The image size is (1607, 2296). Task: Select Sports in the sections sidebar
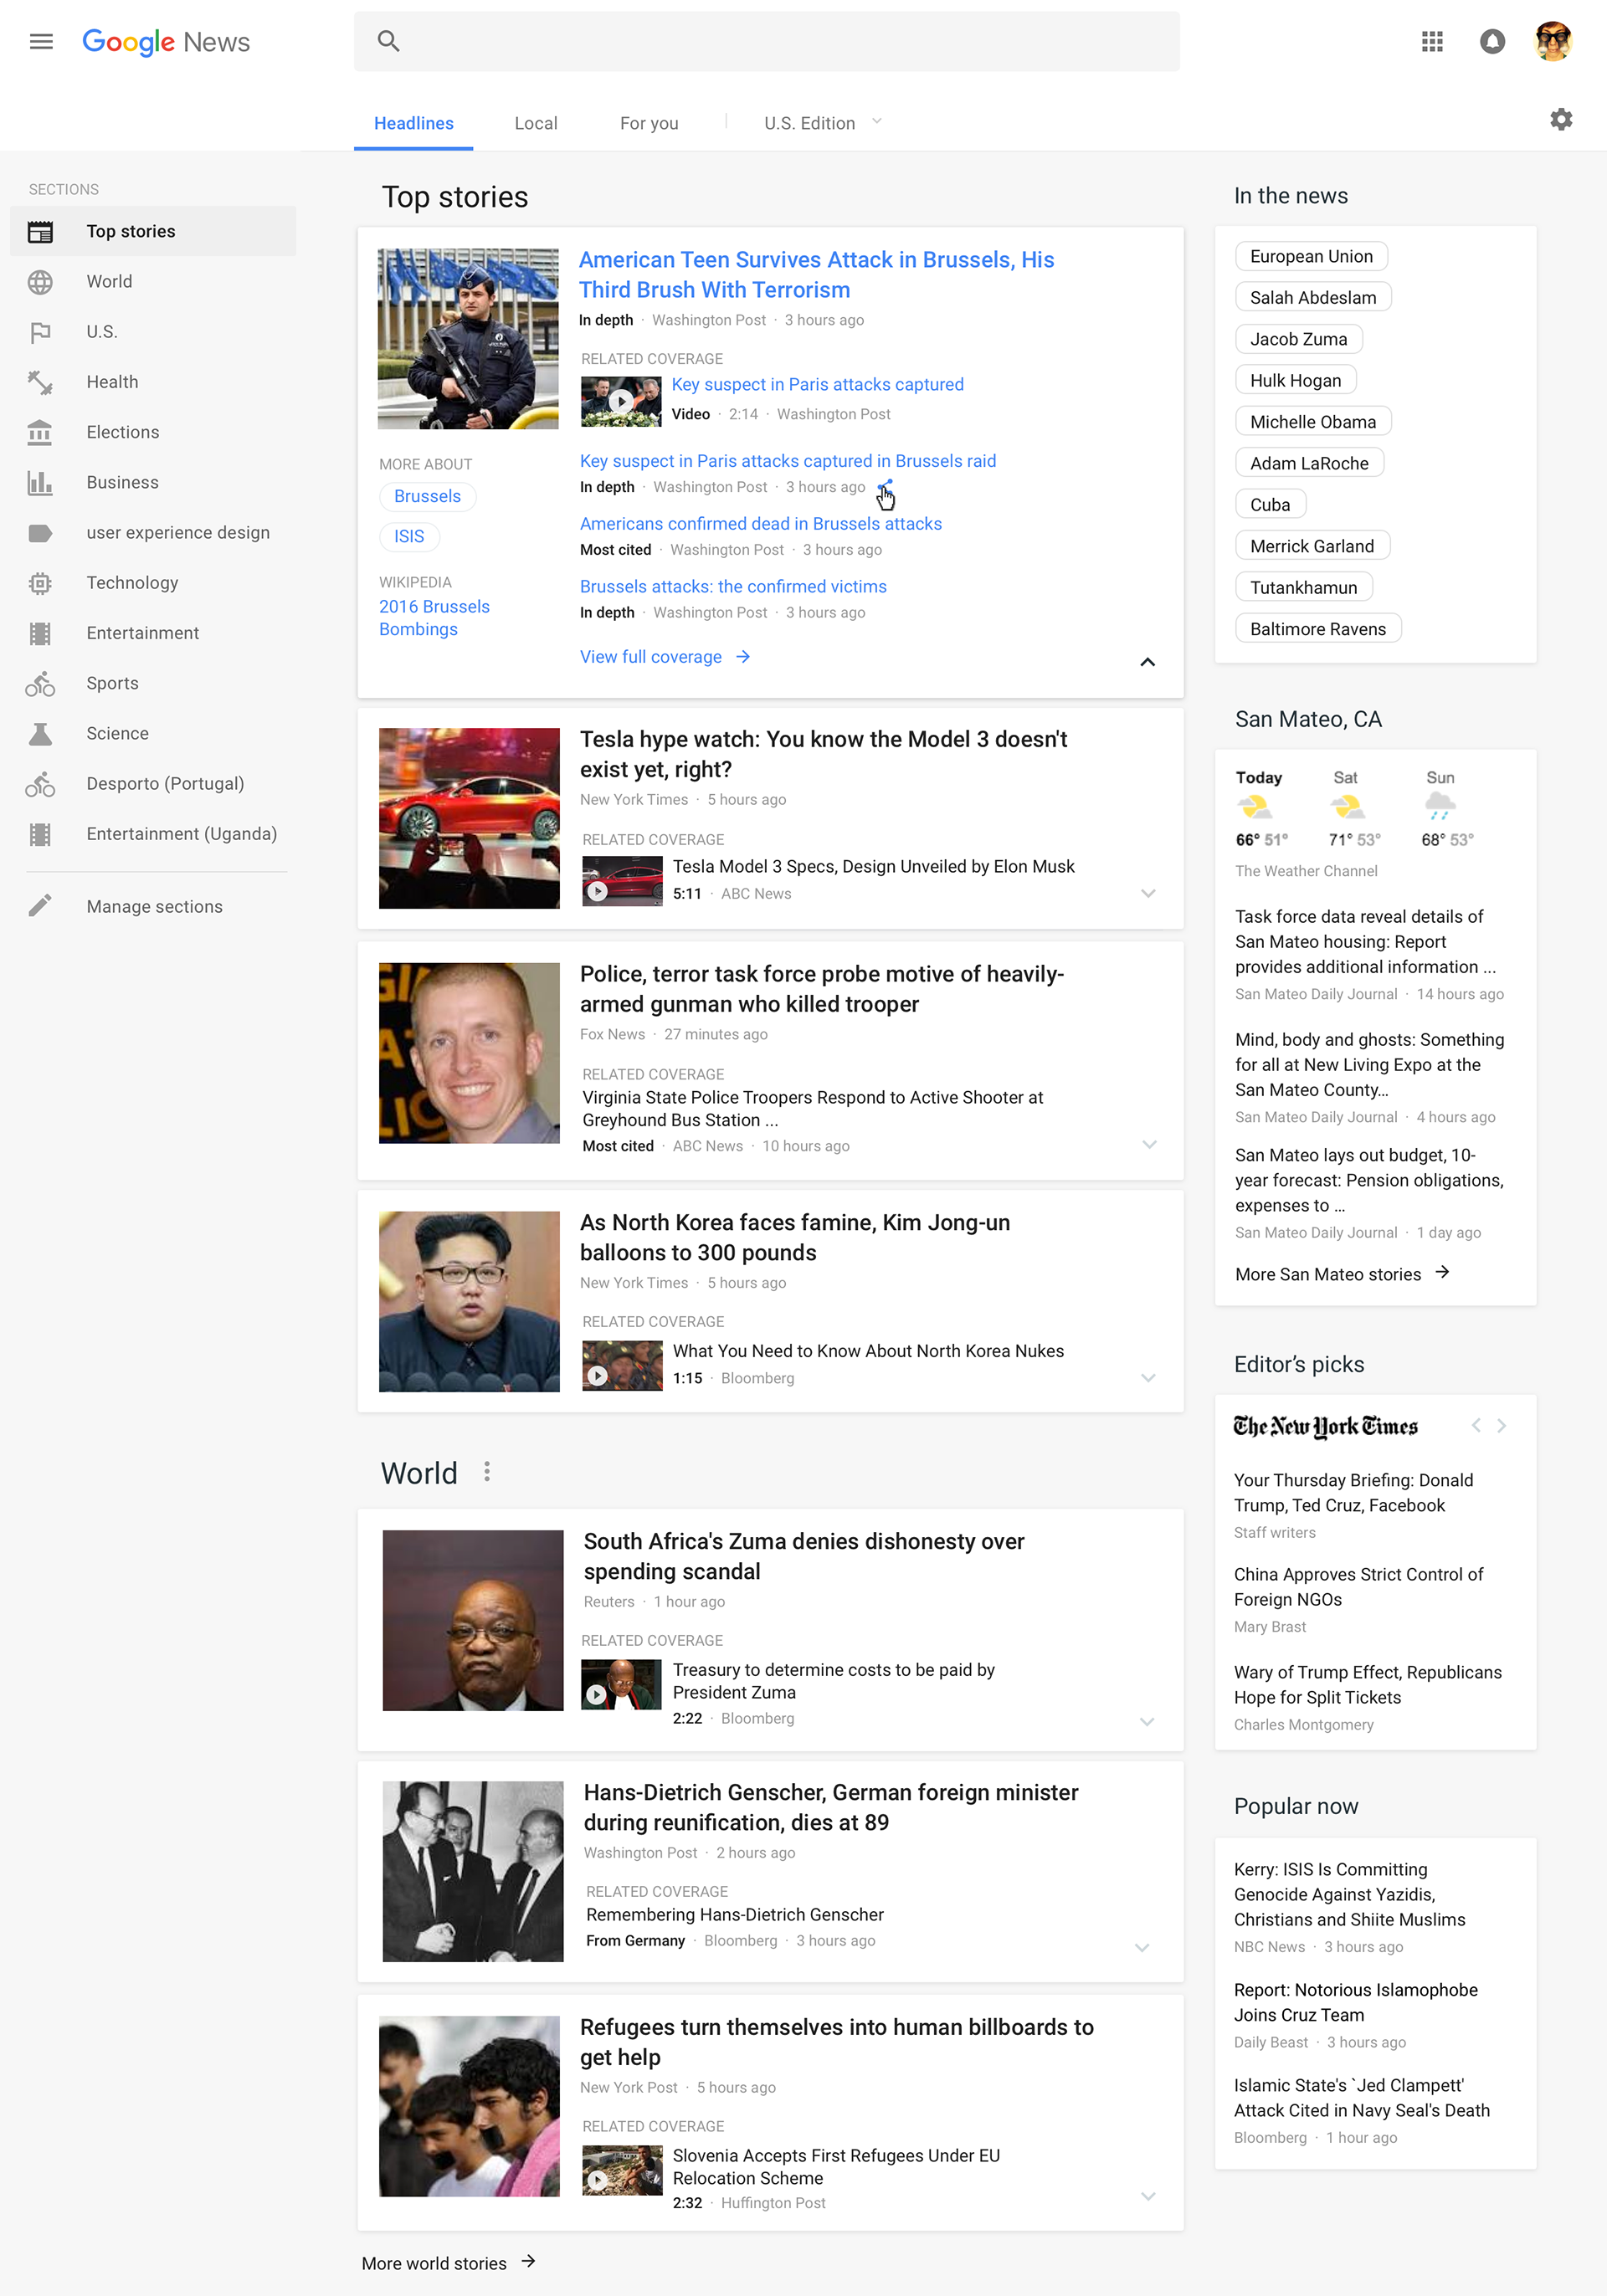pos(153,683)
